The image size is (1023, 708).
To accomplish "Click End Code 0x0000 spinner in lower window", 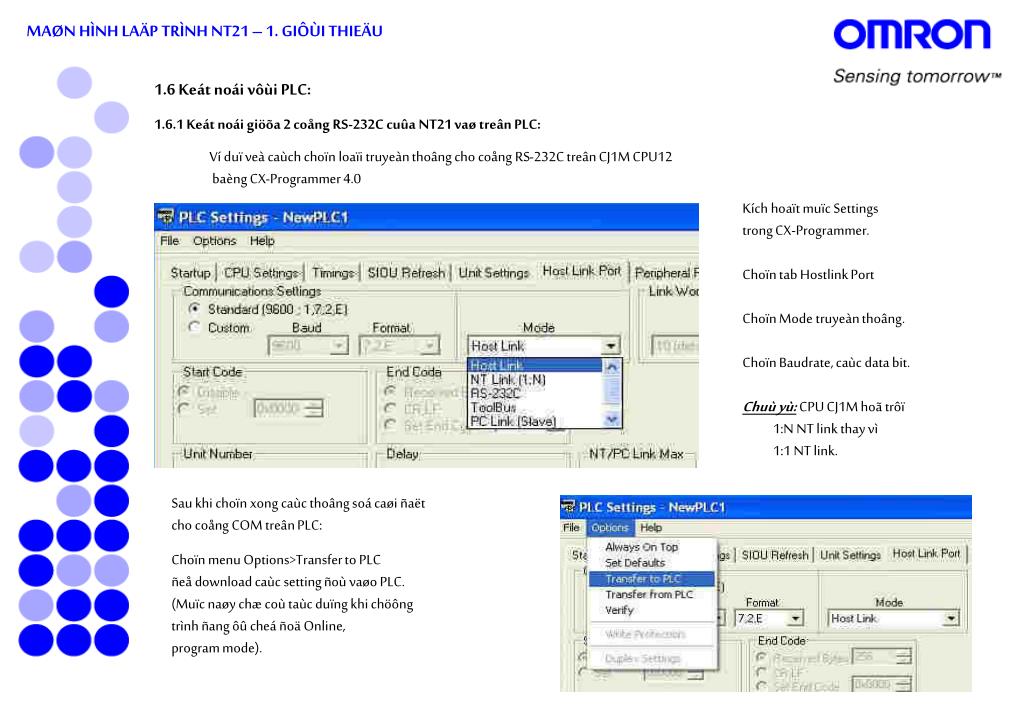I will [903, 684].
